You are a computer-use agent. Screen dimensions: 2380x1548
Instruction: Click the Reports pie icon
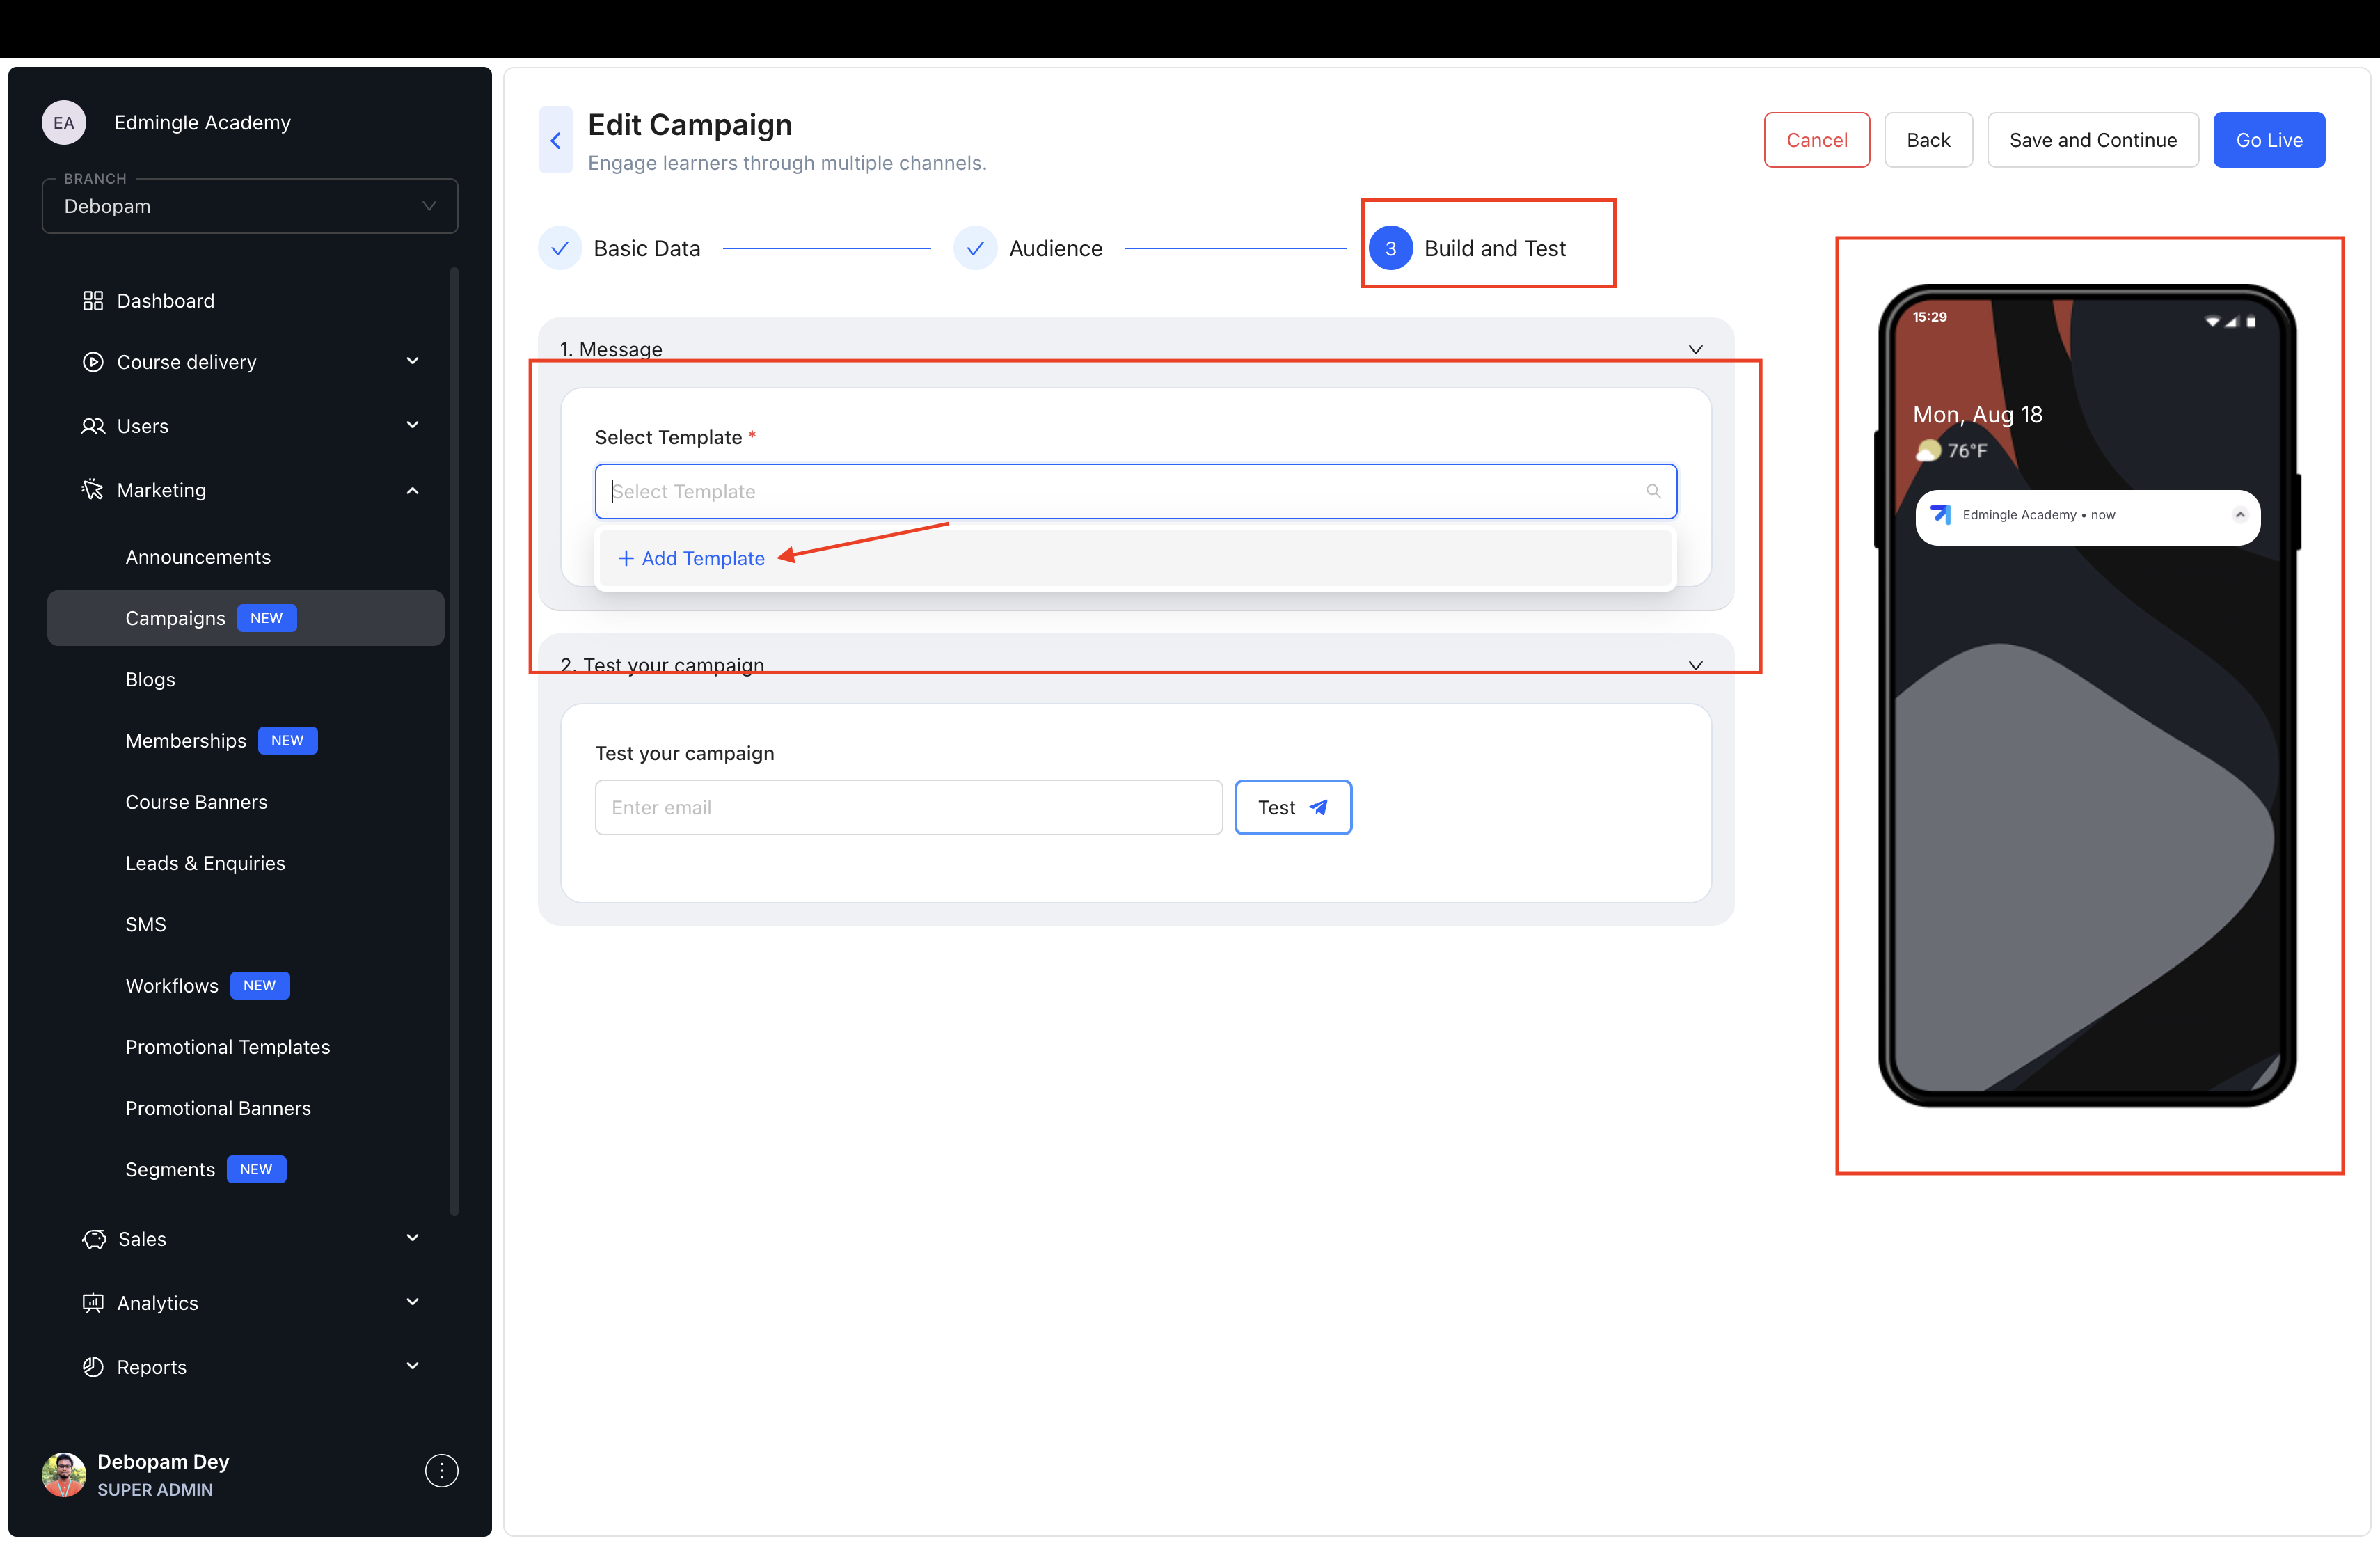[93, 1367]
